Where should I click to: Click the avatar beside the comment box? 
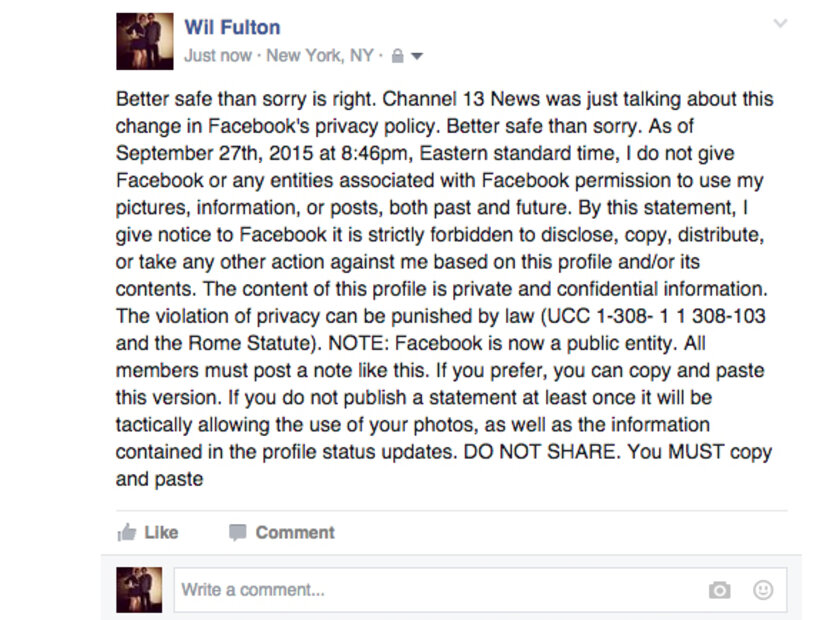(139, 590)
